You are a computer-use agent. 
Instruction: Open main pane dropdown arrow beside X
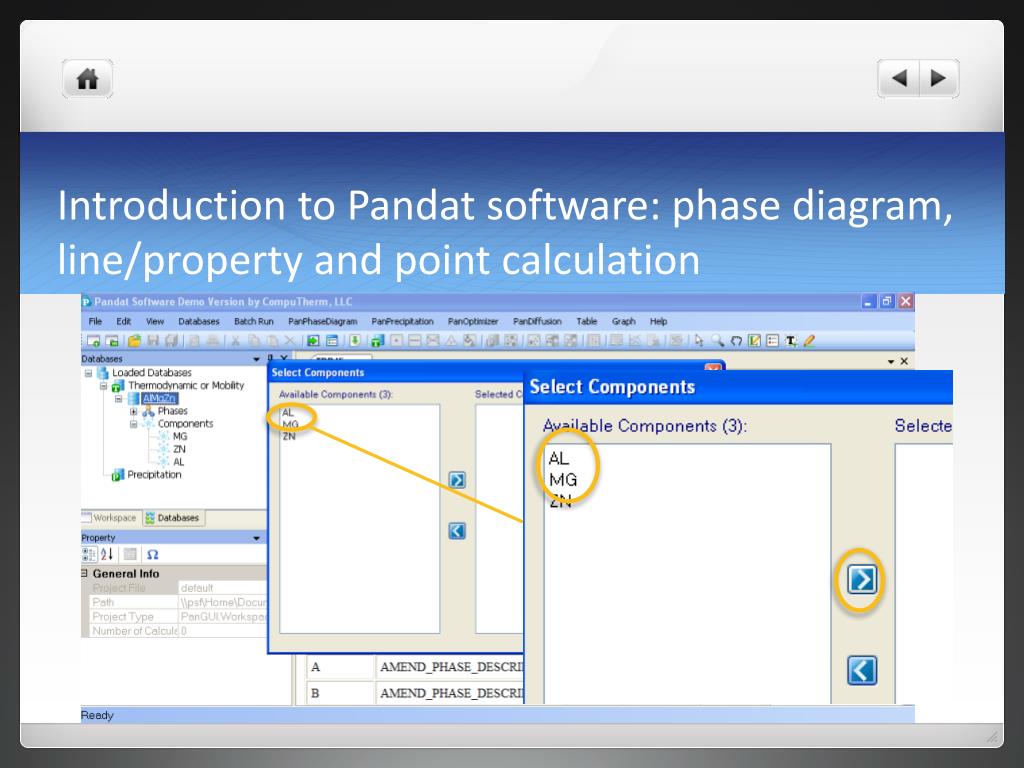[x=891, y=362]
